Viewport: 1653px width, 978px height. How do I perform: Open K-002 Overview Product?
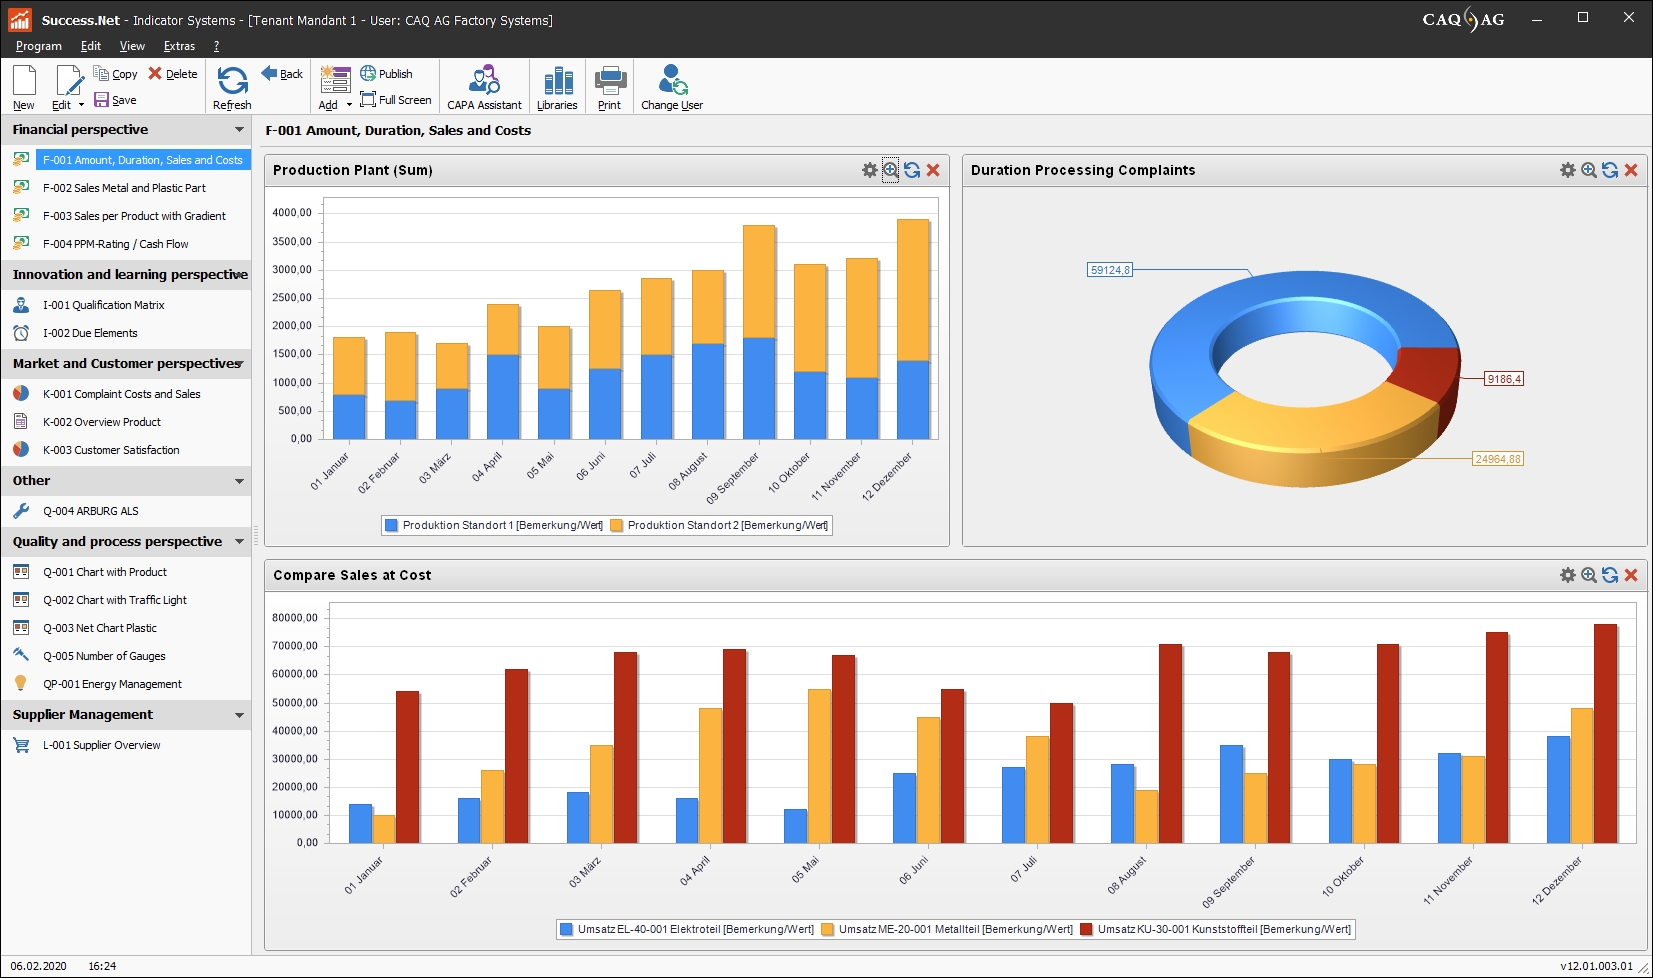(x=101, y=422)
